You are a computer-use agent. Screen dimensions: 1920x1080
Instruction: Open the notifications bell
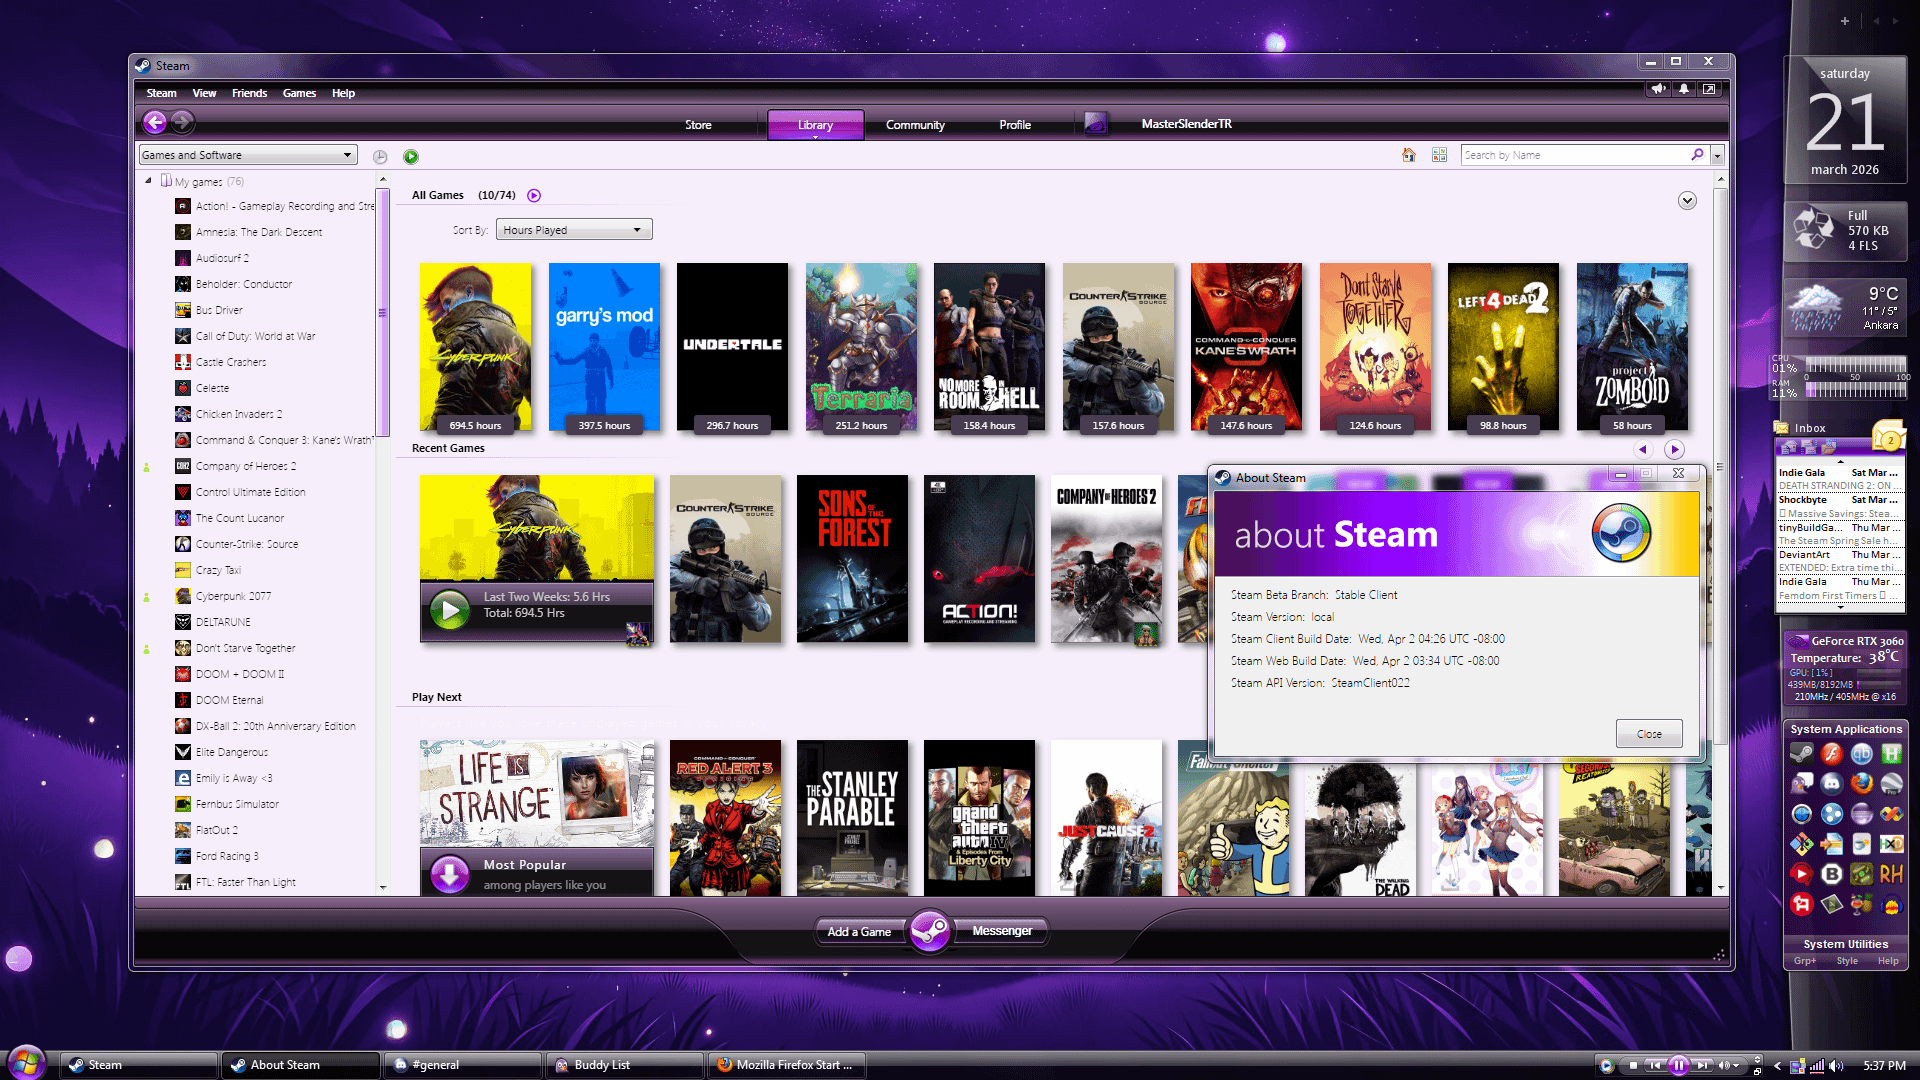coord(1684,89)
